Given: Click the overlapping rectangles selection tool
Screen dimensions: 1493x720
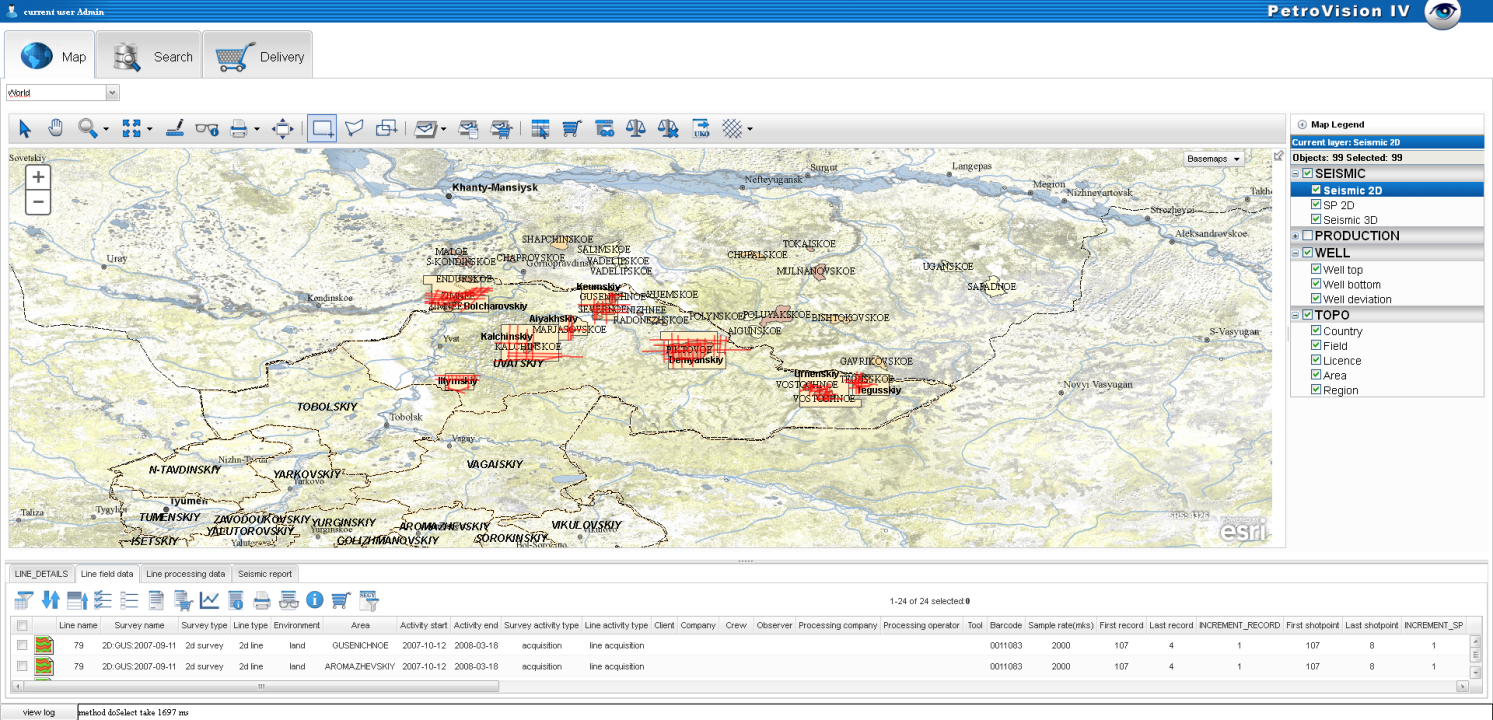Looking at the screenshot, I should coord(386,128).
